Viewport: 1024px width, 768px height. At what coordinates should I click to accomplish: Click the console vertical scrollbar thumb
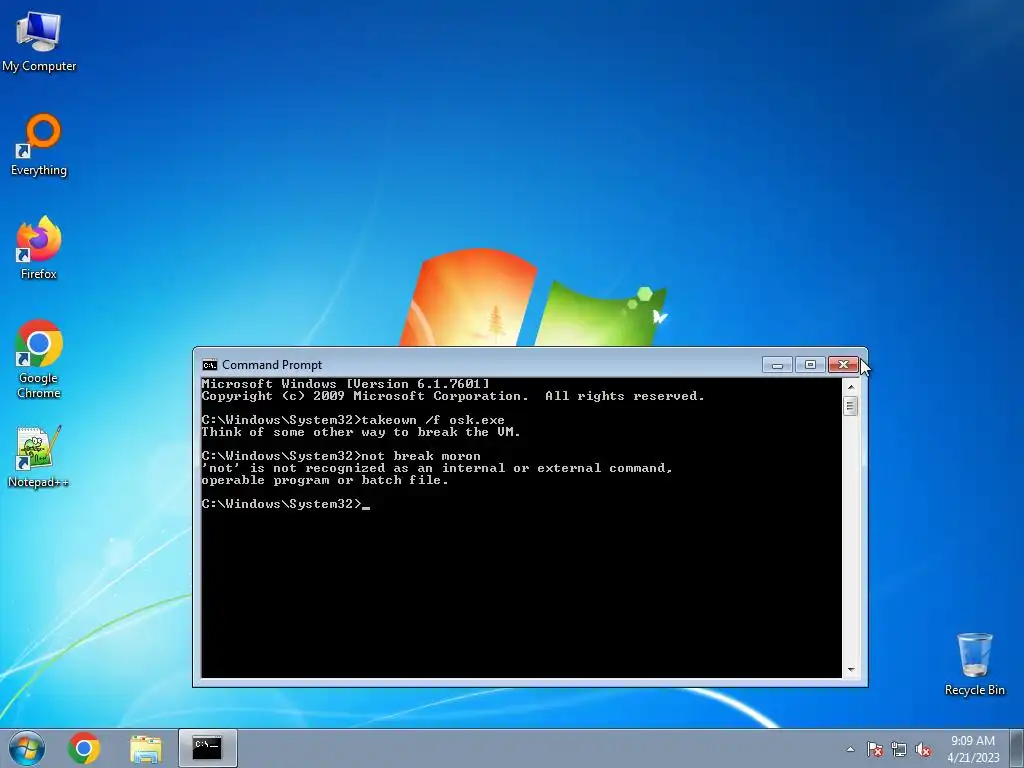pyautogui.click(x=850, y=406)
